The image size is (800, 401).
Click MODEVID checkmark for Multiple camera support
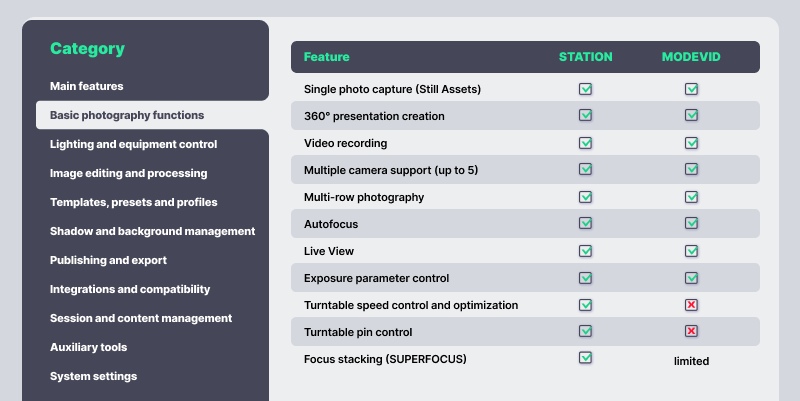pos(691,170)
